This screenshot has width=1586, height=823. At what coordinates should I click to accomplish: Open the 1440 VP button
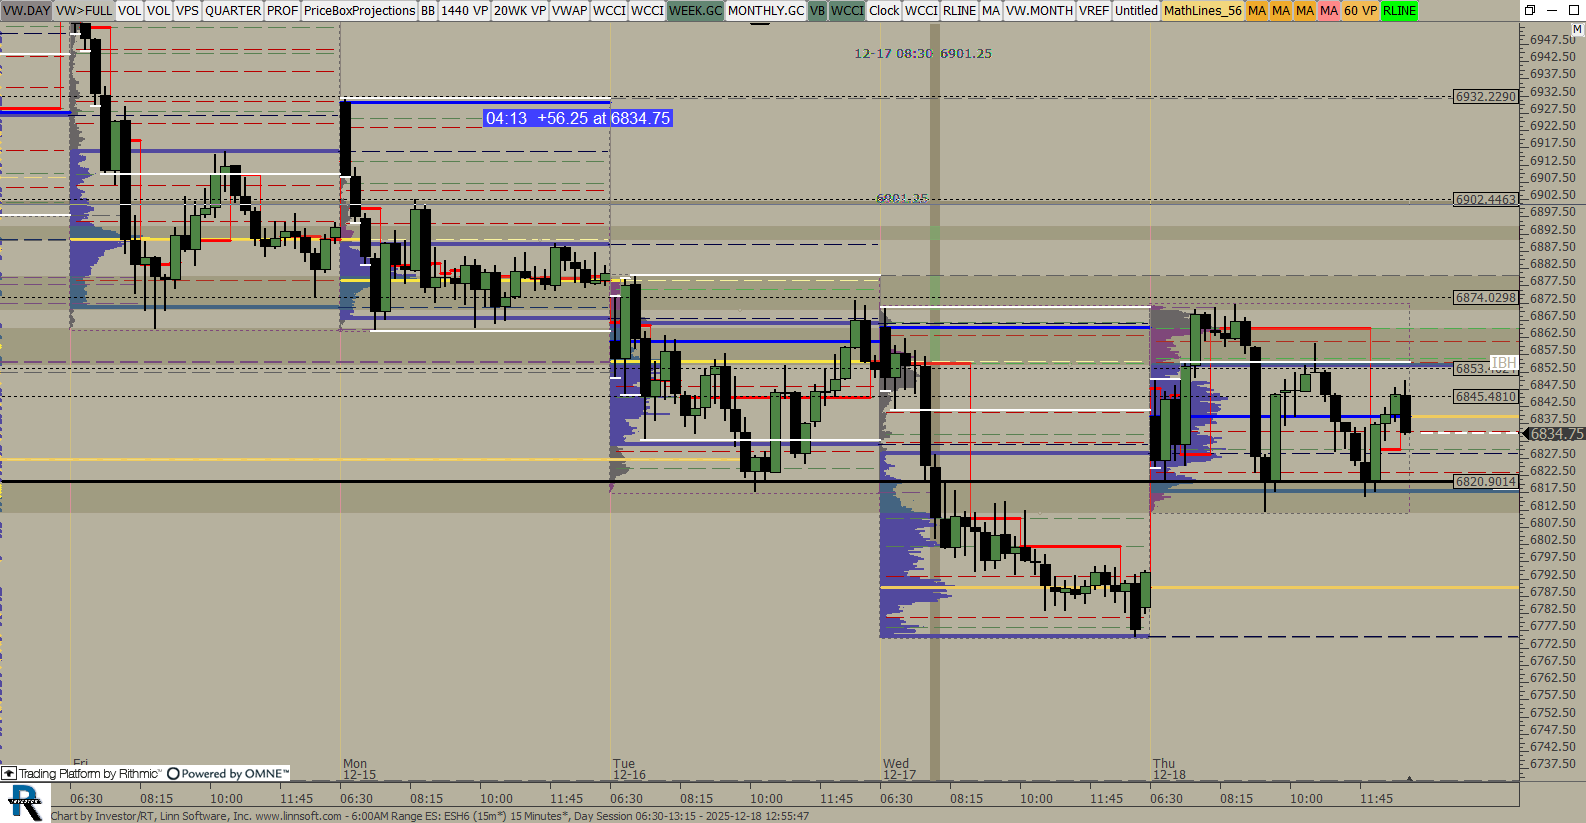[x=464, y=11]
